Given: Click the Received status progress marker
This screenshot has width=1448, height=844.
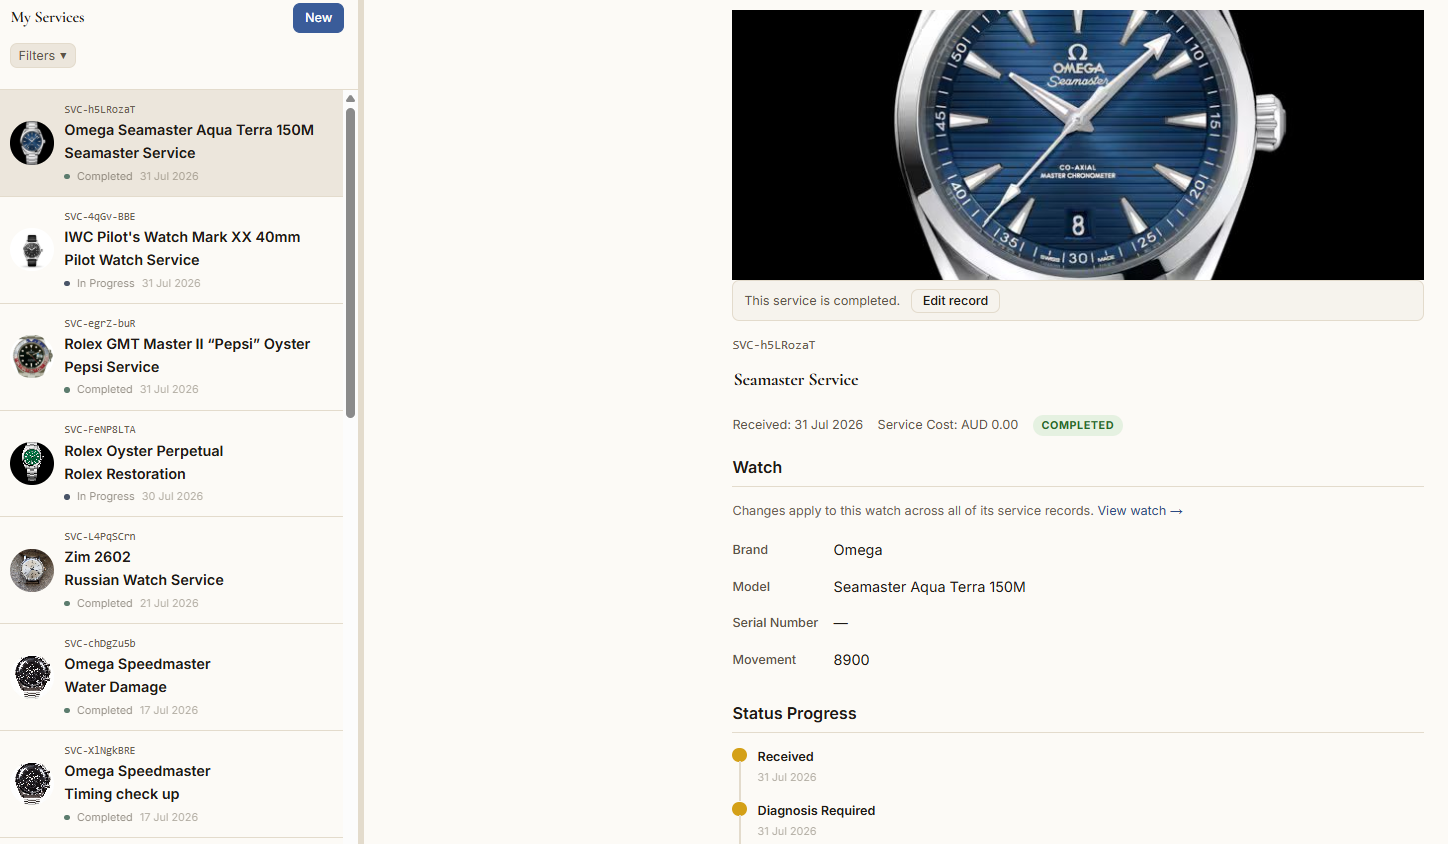Looking at the screenshot, I should click(x=740, y=755).
